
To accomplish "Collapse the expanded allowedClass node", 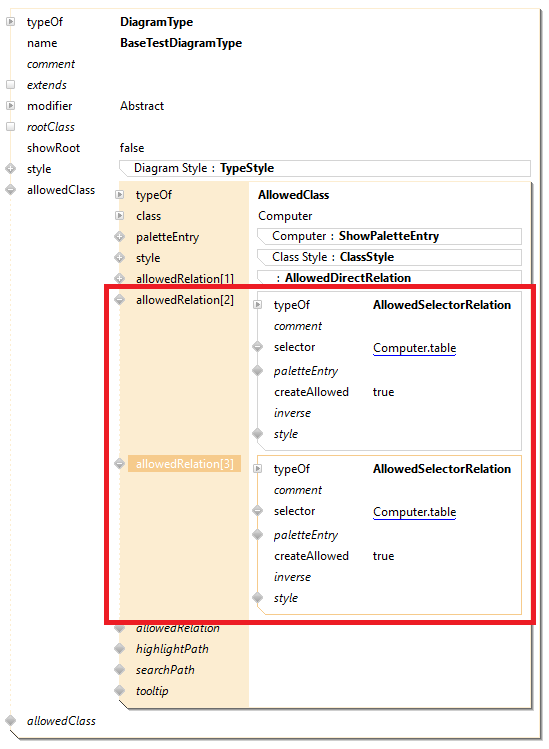I will tap(11, 190).
